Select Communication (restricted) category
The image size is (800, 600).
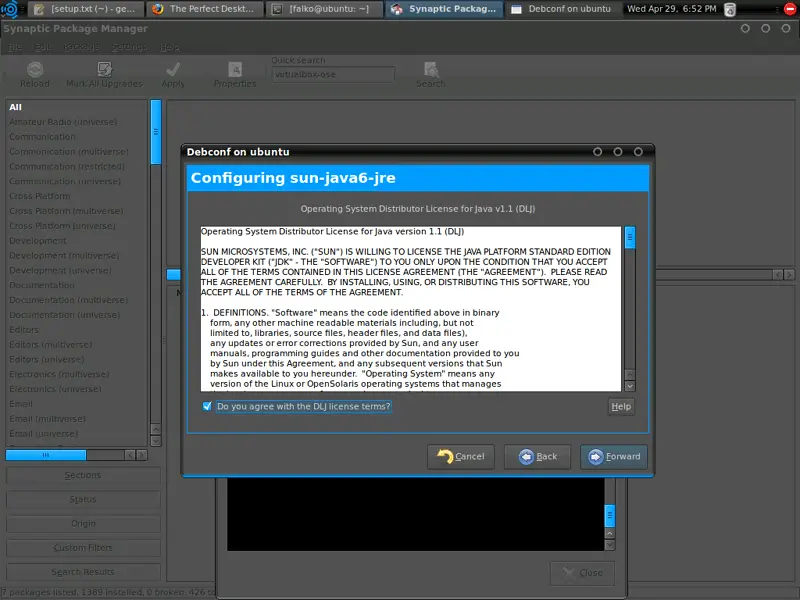67,166
